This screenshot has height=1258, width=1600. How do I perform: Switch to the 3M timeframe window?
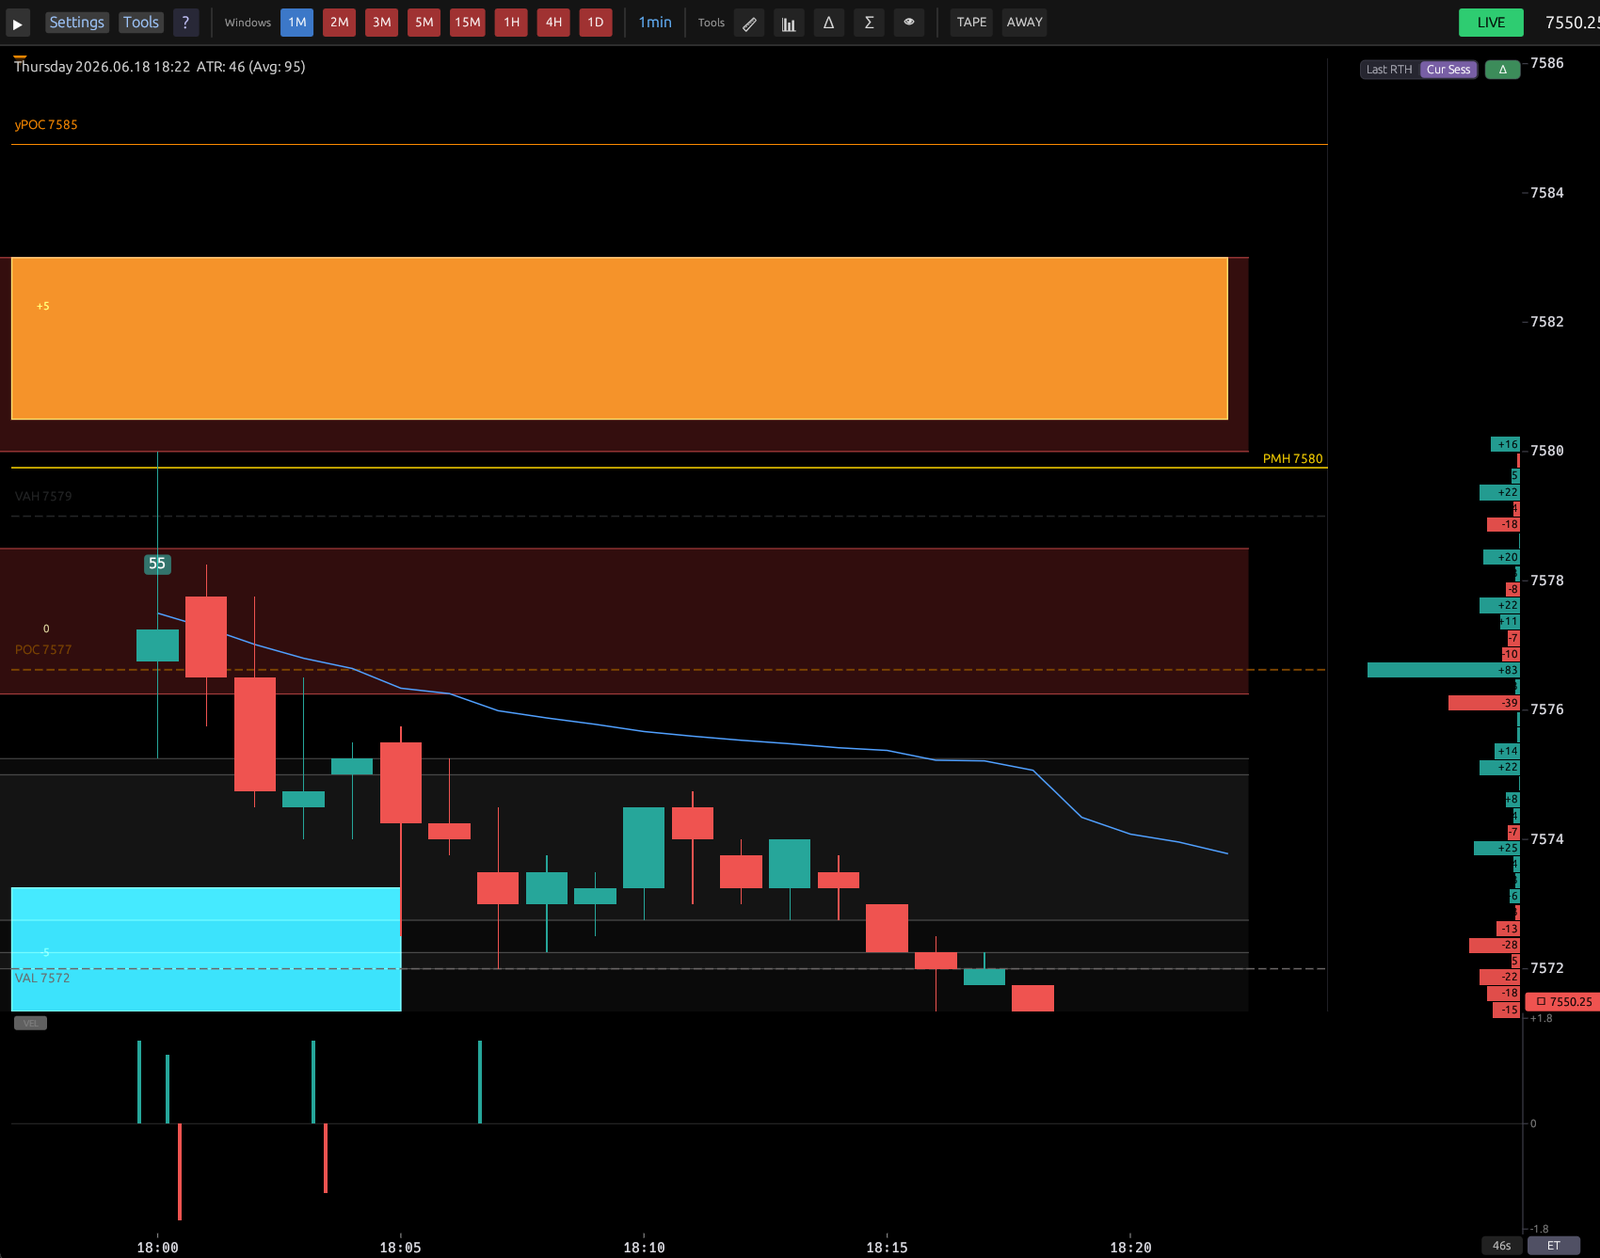382,22
